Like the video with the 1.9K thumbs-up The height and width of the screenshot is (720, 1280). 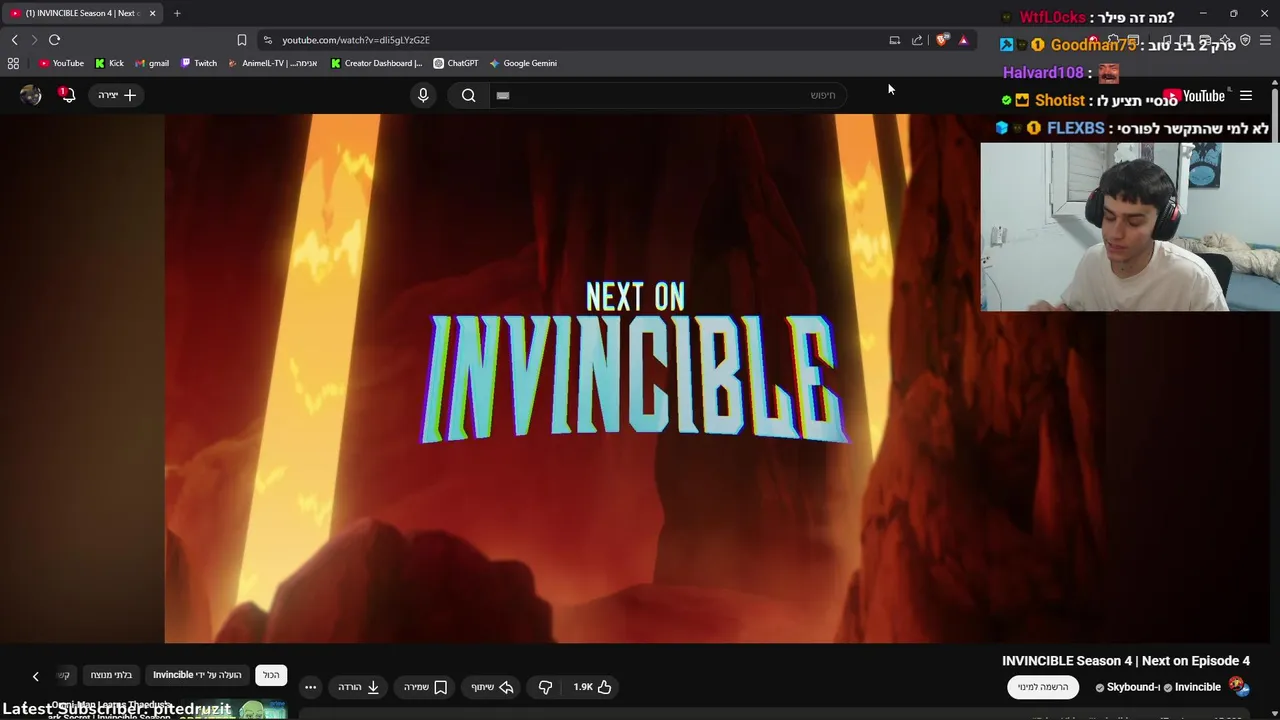coord(593,687)
